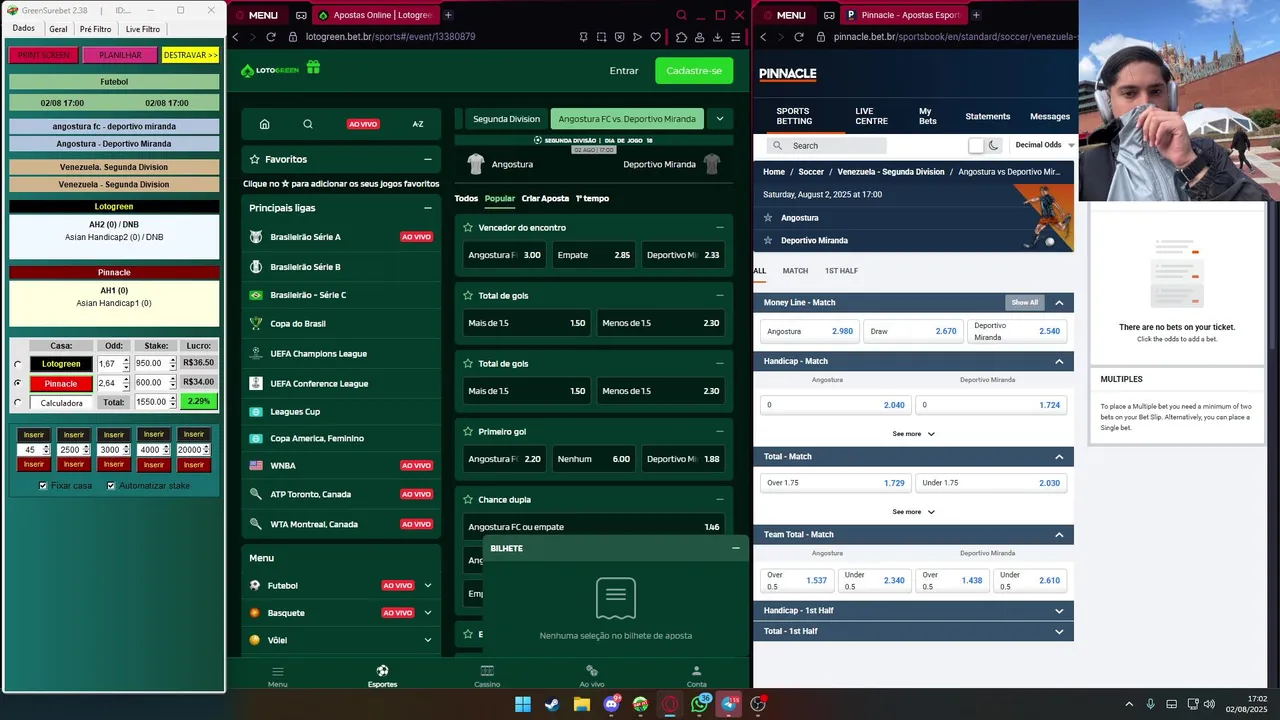Open new tab in Pinnacle browser window

tap(976, 15)
